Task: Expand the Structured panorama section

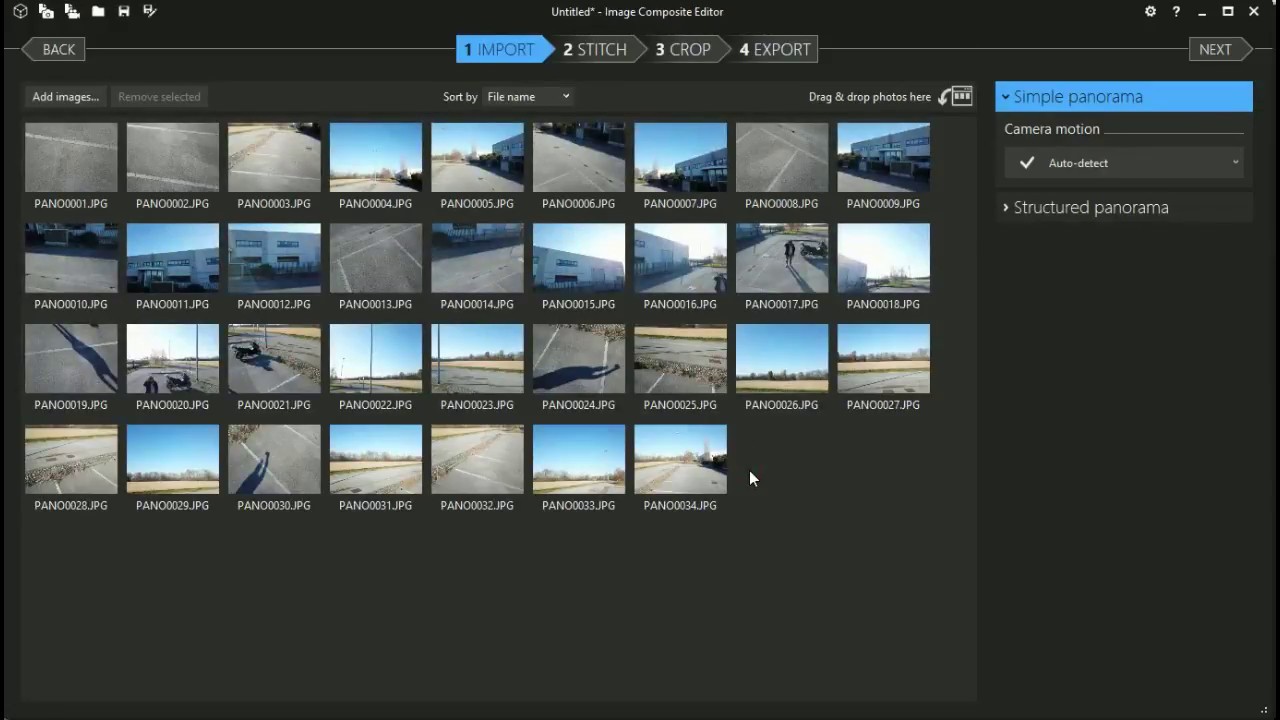Action: coord(1124,208)
